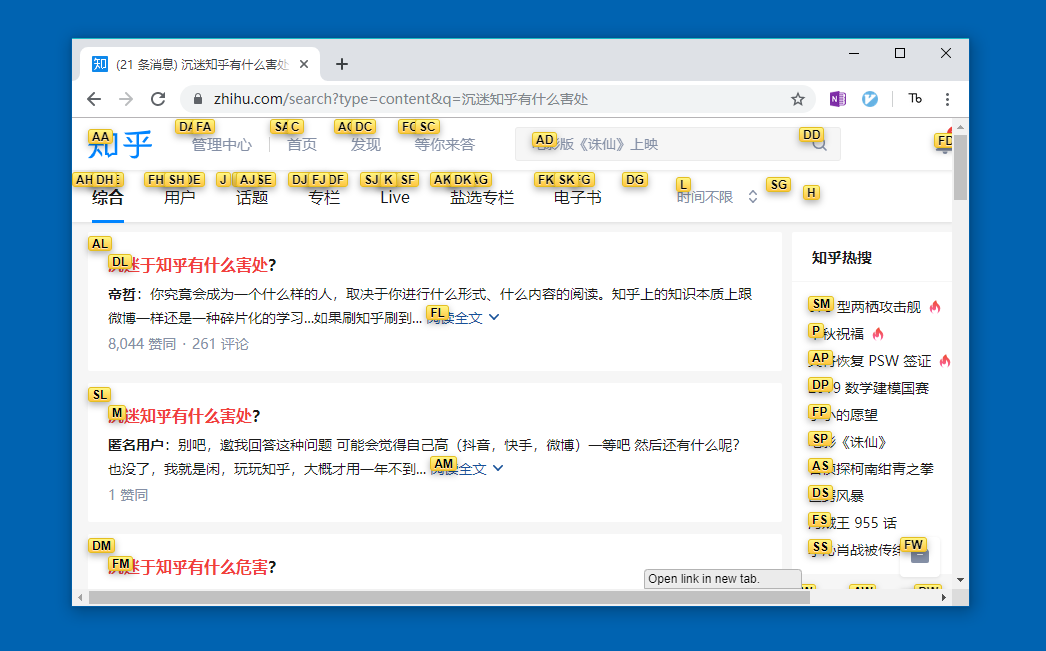The height and width of the screenshot is (651, 1046).
Task: Switch to the 盐选专栏 tab
Action: click(x=482, y=197)
